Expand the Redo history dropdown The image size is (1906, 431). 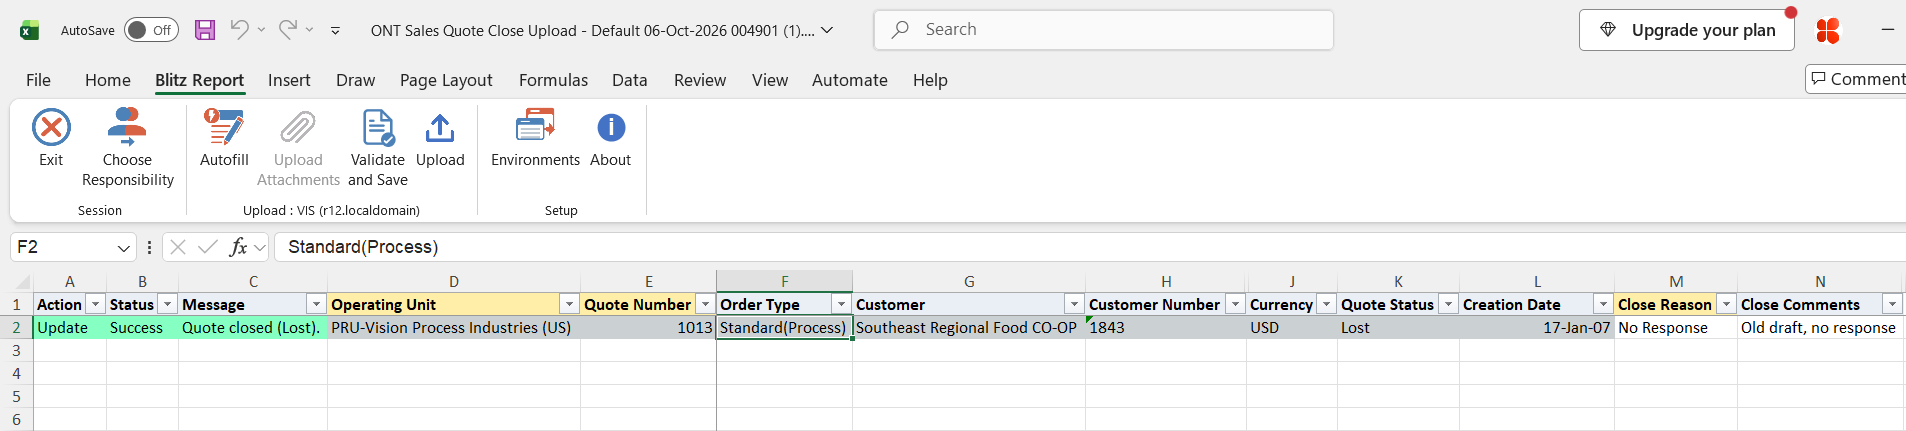pos(309,30)
